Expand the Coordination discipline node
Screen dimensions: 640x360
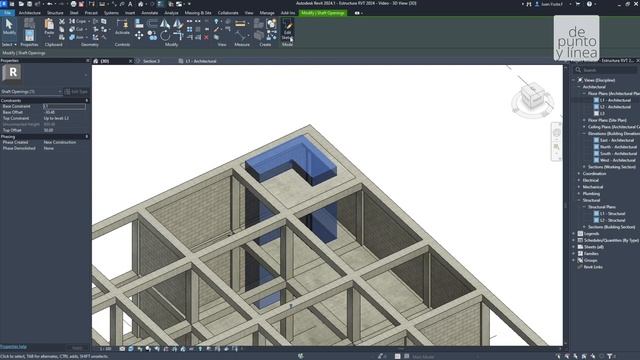tap(579, 174)
